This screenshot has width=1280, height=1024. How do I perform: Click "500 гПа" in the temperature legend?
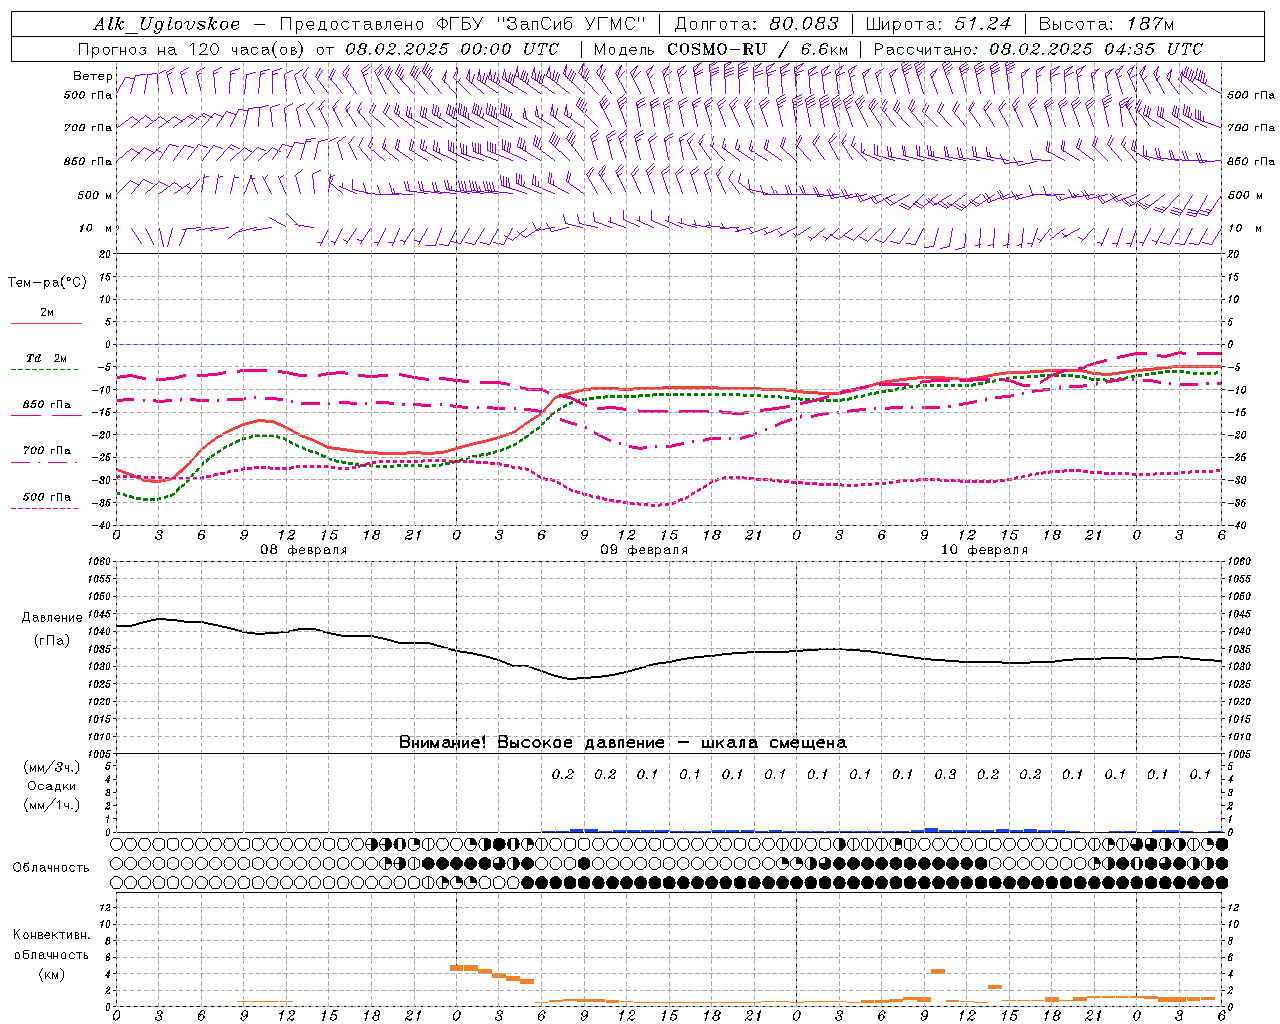[x=47, y=497]
